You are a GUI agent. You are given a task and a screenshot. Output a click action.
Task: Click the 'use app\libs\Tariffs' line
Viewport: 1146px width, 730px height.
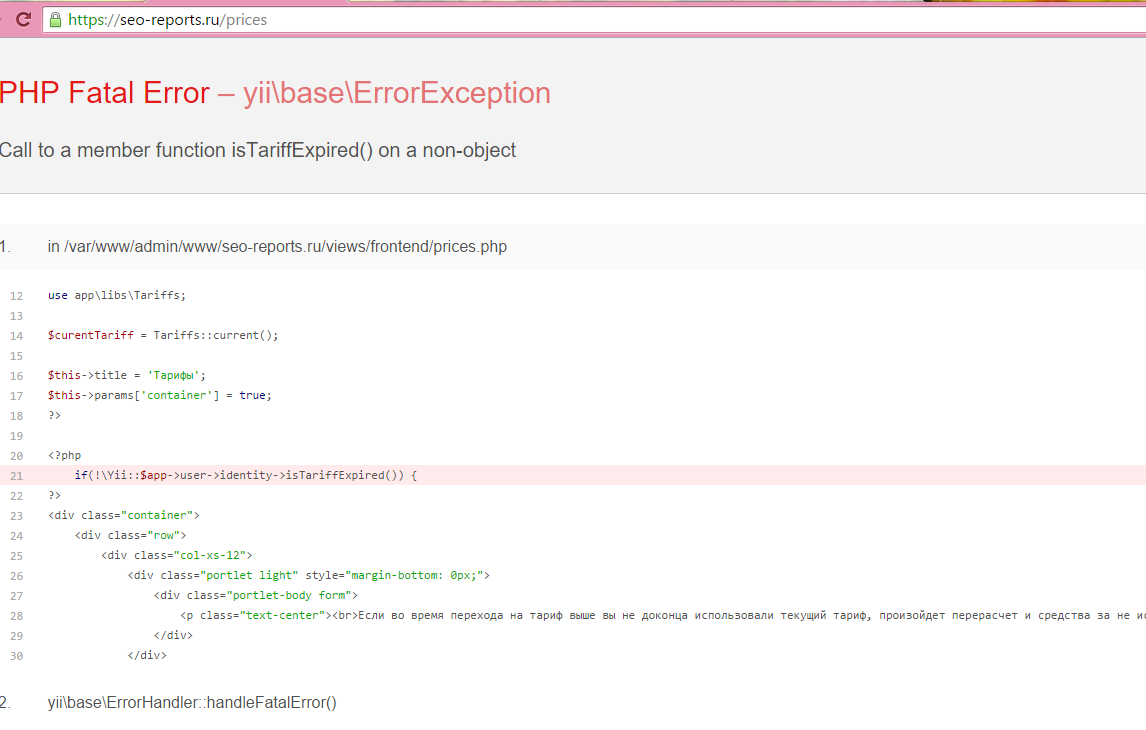tap(117, 295)
